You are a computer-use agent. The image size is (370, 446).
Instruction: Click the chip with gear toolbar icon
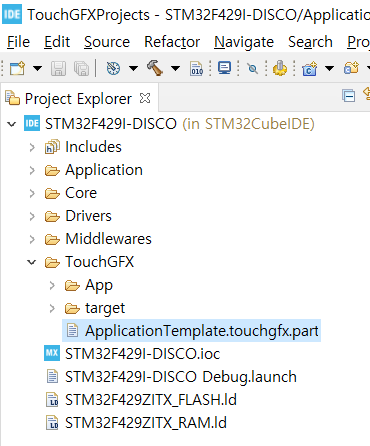[x=280, y=68]
